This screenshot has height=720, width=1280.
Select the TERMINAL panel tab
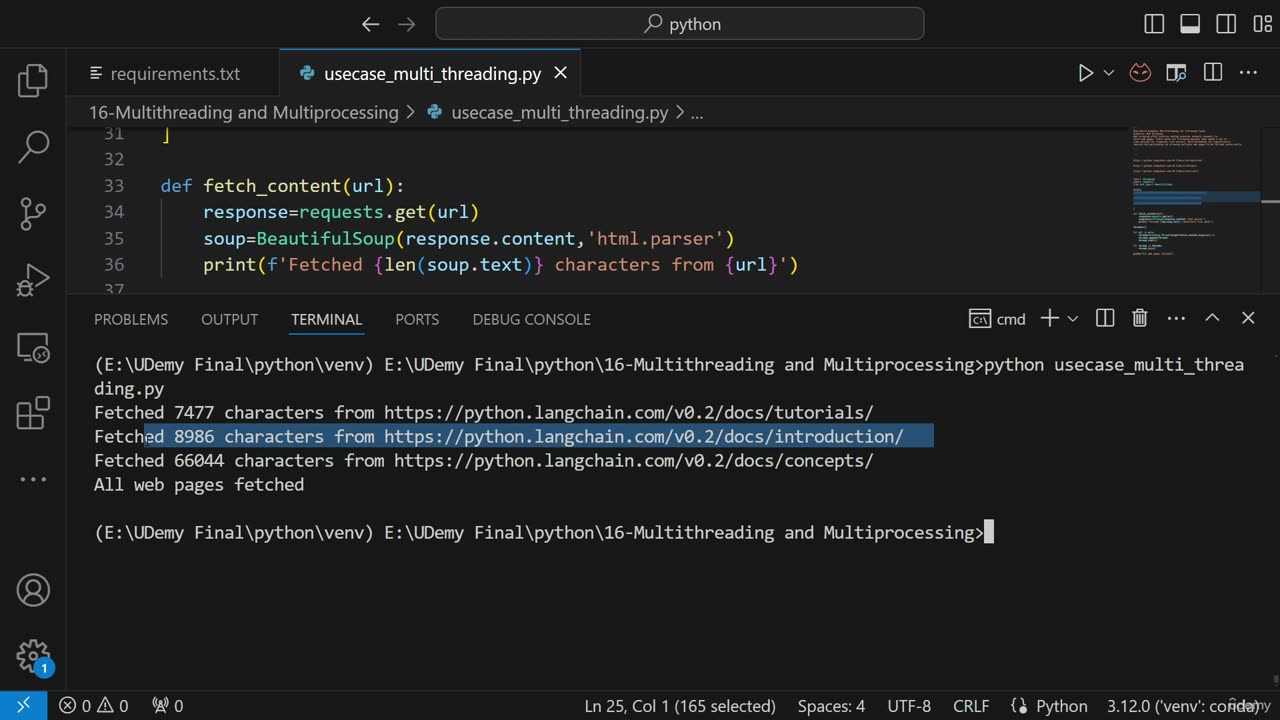point(326,319)
